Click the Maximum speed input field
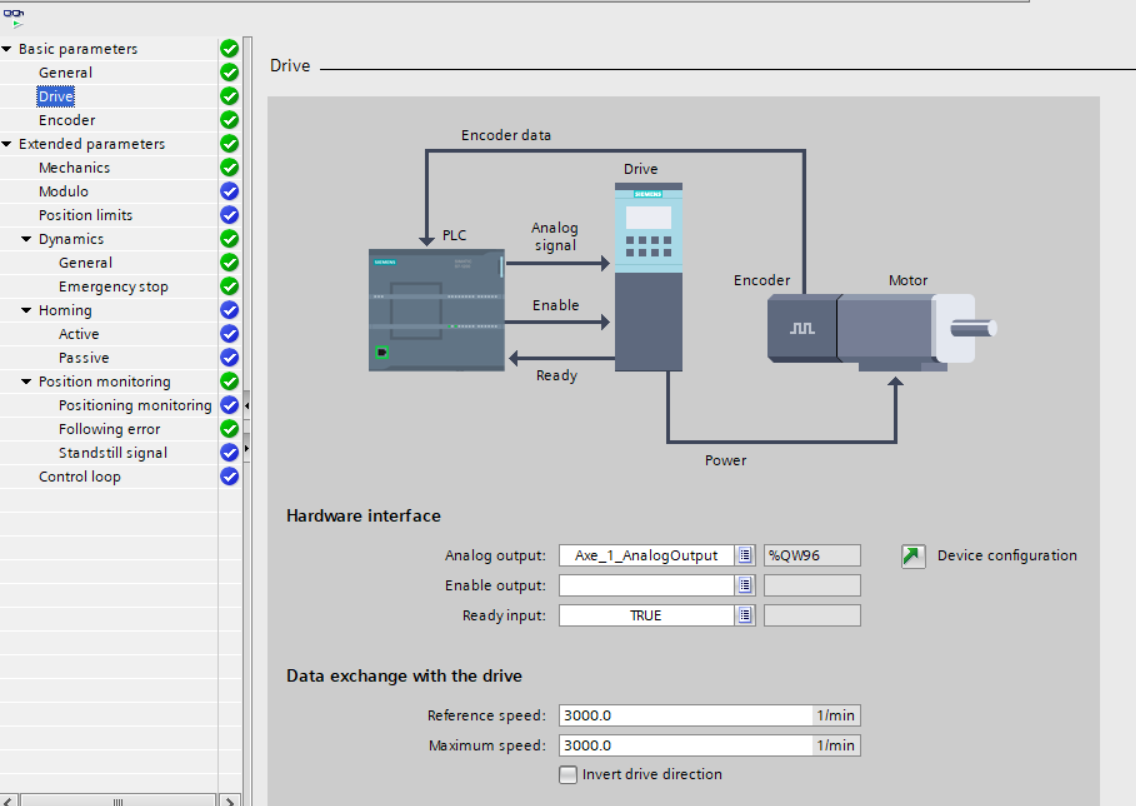The image size is (1136, 806). (x=686, y=746)
